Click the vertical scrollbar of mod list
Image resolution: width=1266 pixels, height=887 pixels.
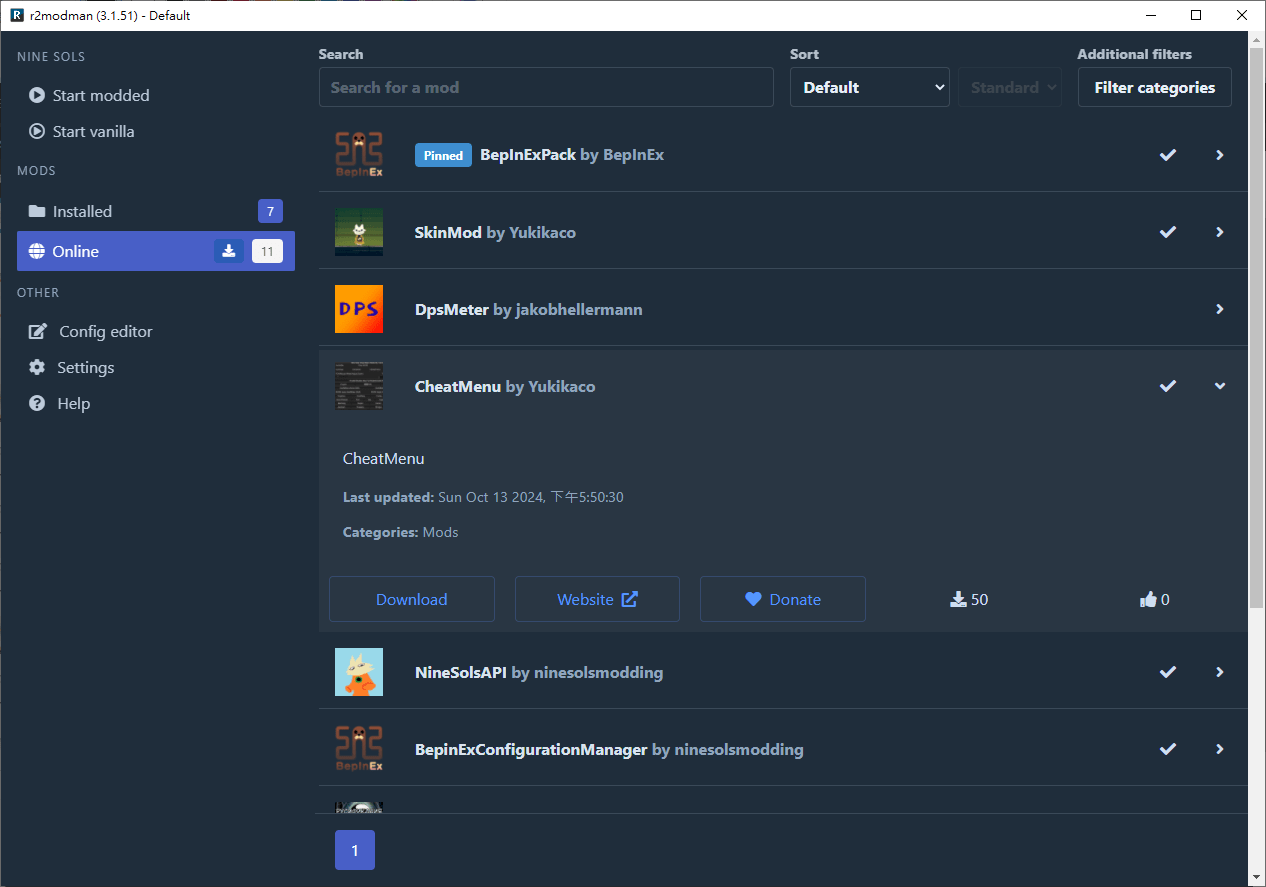coord(1256,330)
